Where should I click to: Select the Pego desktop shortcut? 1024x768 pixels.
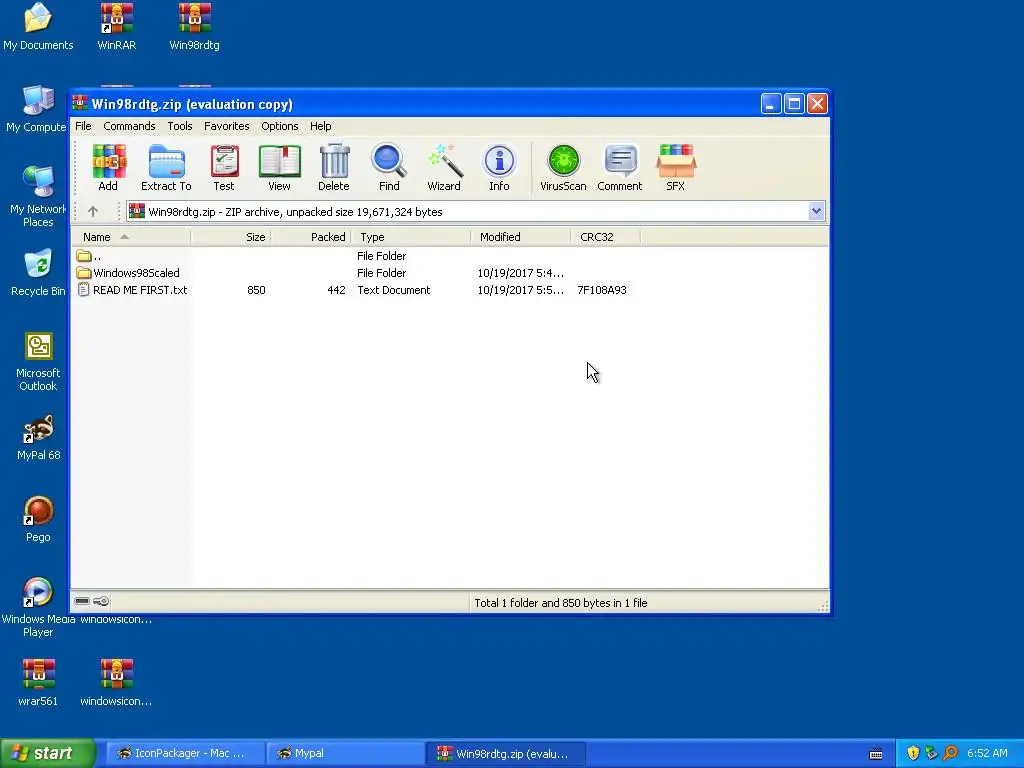(x=38, y=519)
